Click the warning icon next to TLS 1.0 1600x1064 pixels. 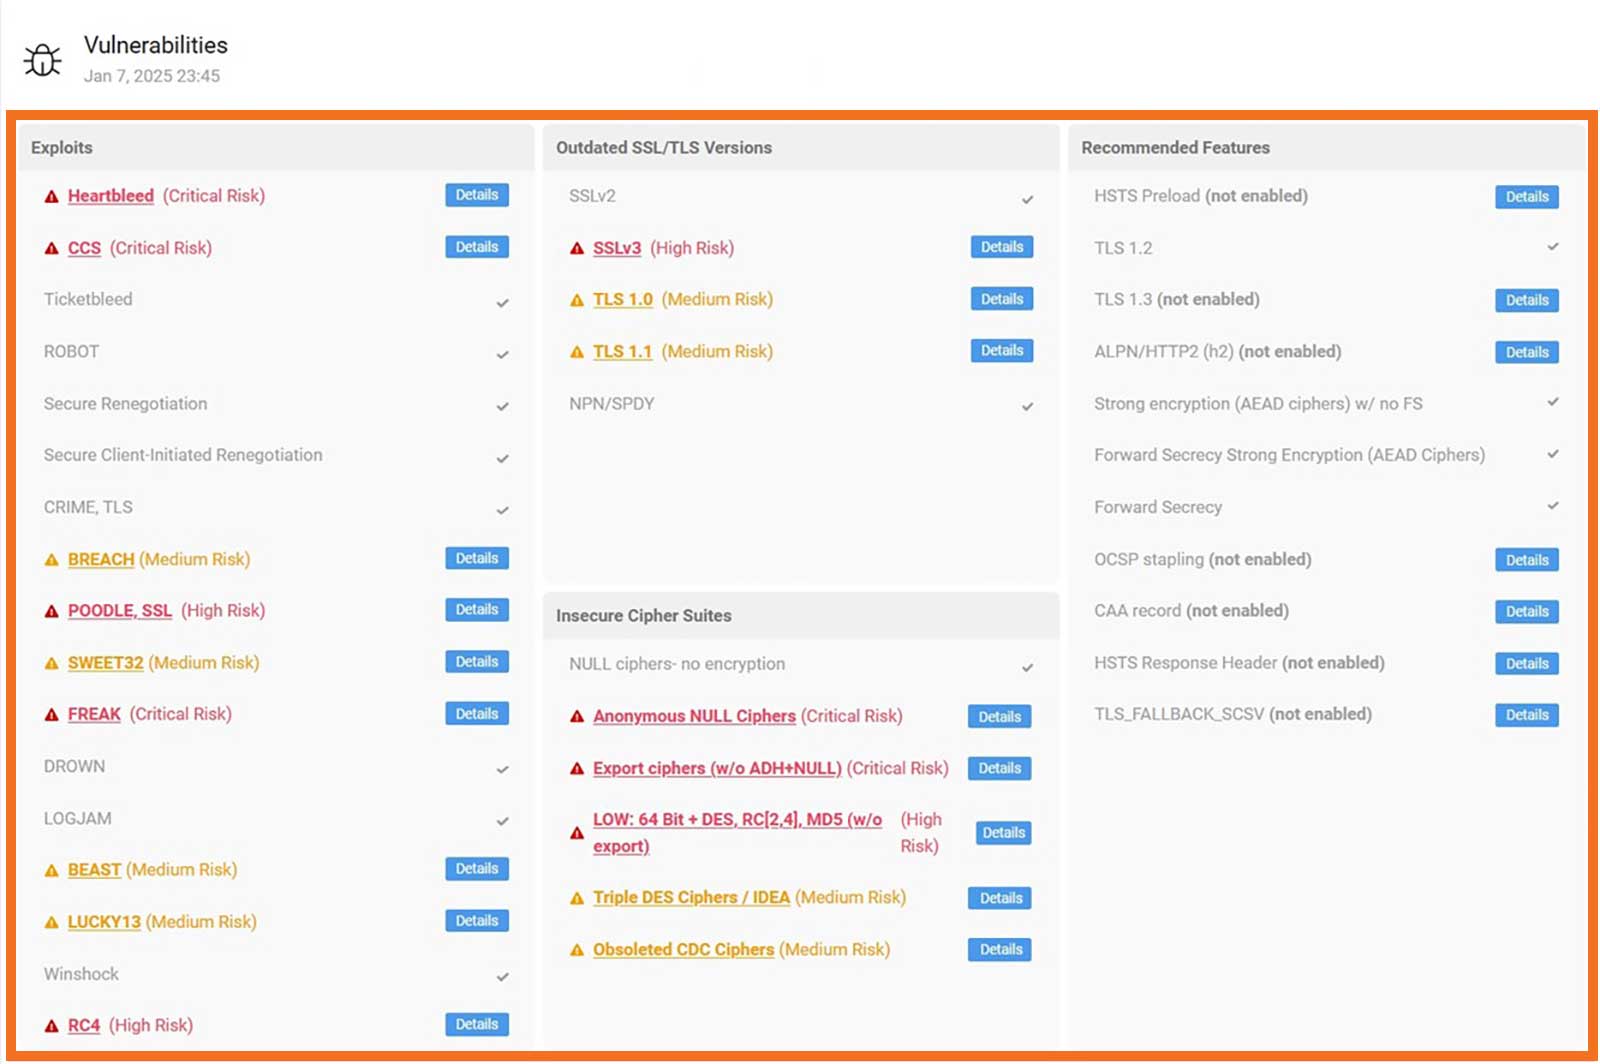[x=575, y=299]
